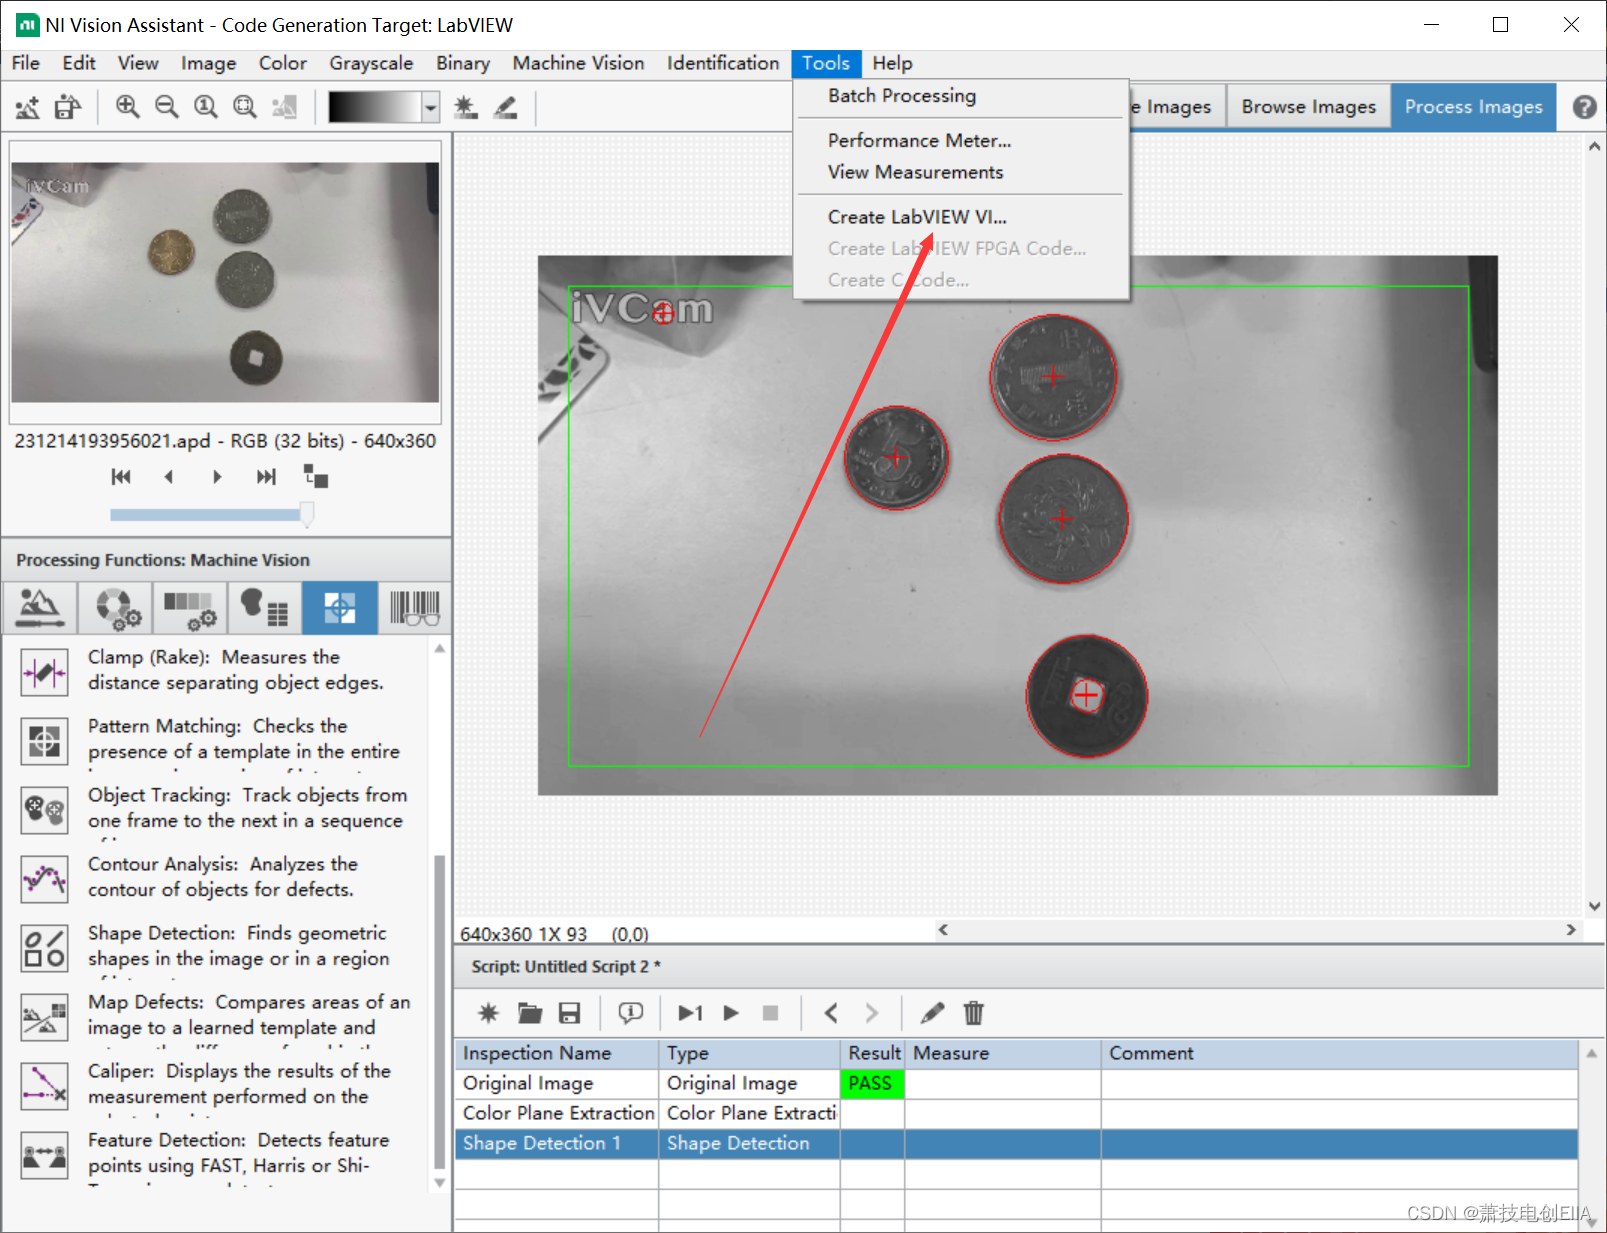Click the Feature Detection function icon

pos(44,1155)
